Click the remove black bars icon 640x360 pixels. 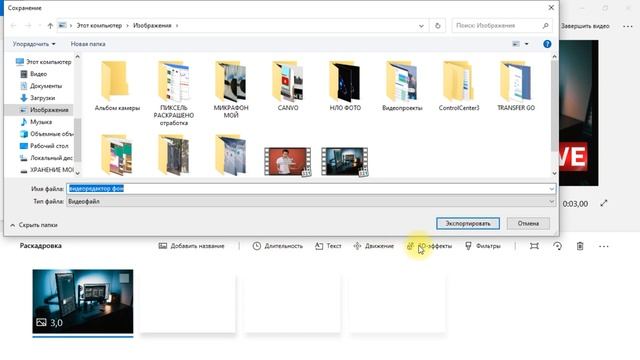click(x=534, y=246)
